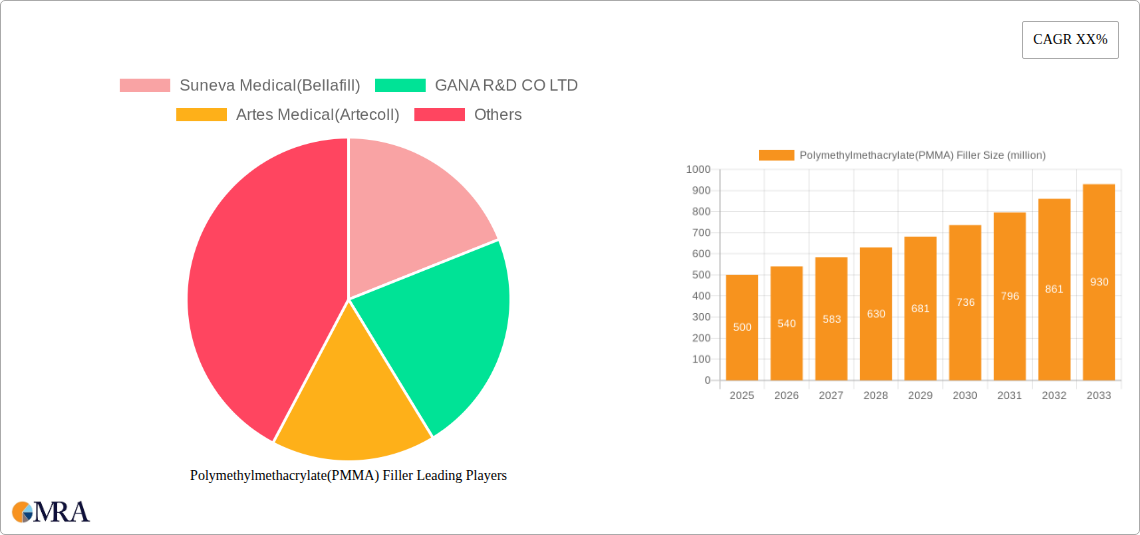The width and height of the screenshot is (1140, 535).
Task: Select the 2029 bar showing 681
Action: coord(920,308)
